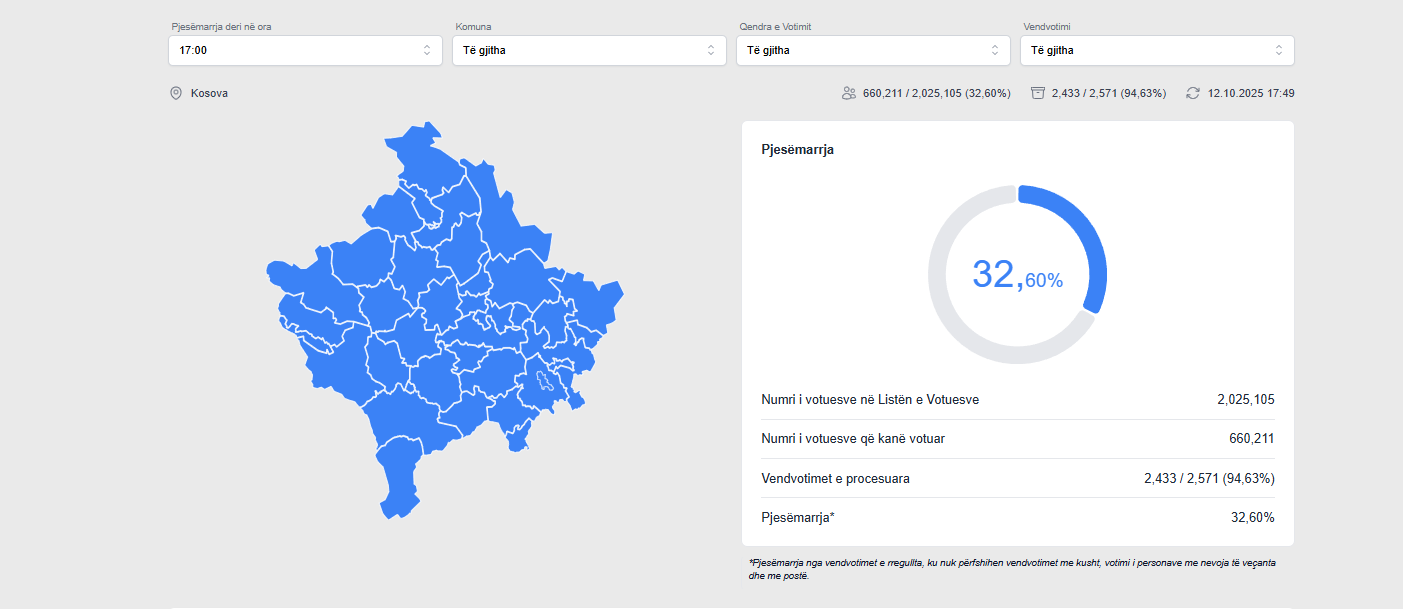
Task: Click the small outlined enclave municipality on map
Action: (545, 381)
